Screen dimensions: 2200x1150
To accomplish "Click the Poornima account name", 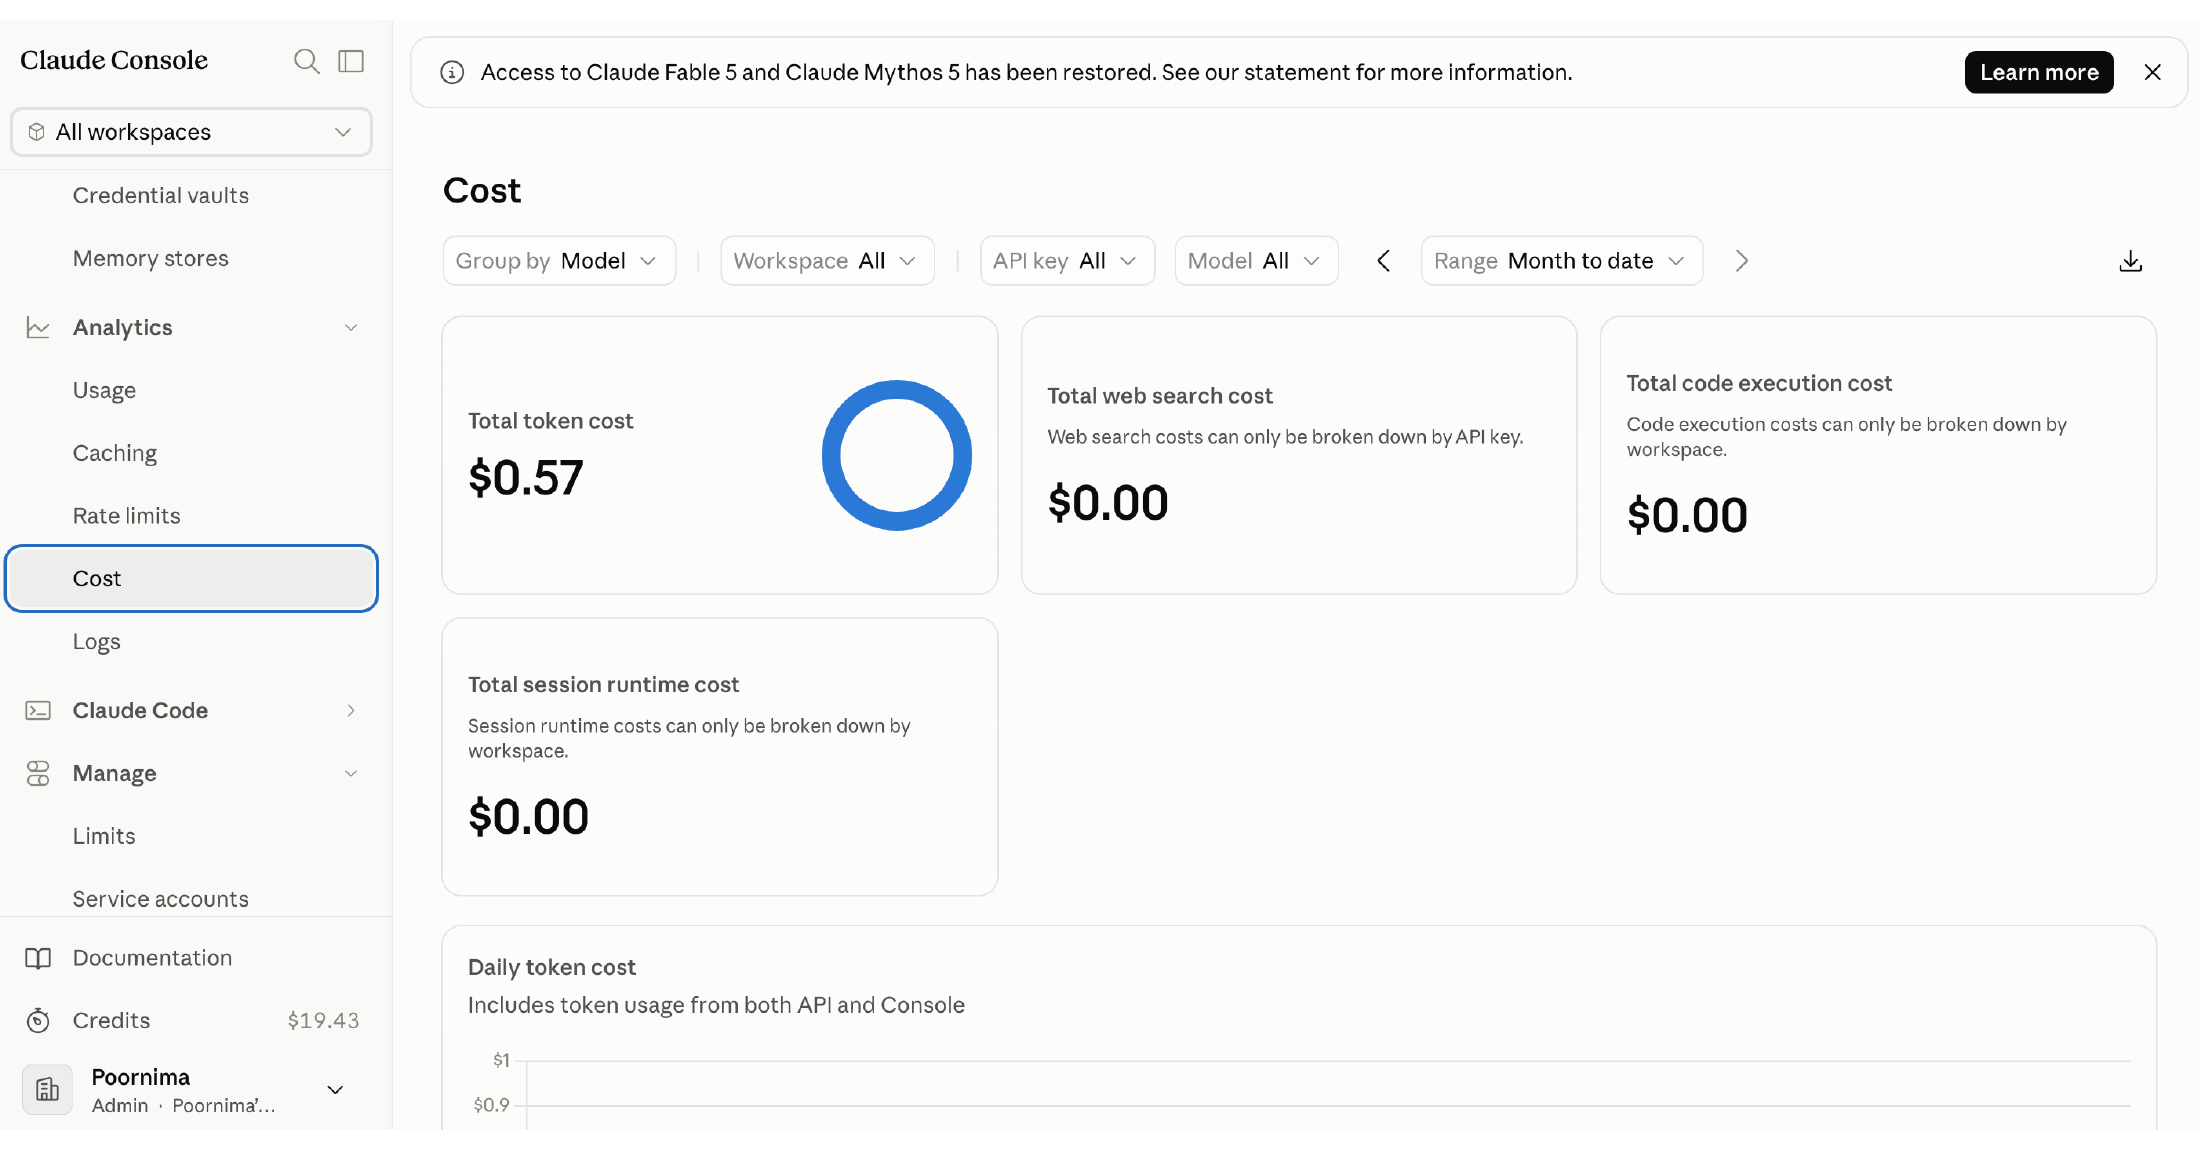I will click(140, 1077).
